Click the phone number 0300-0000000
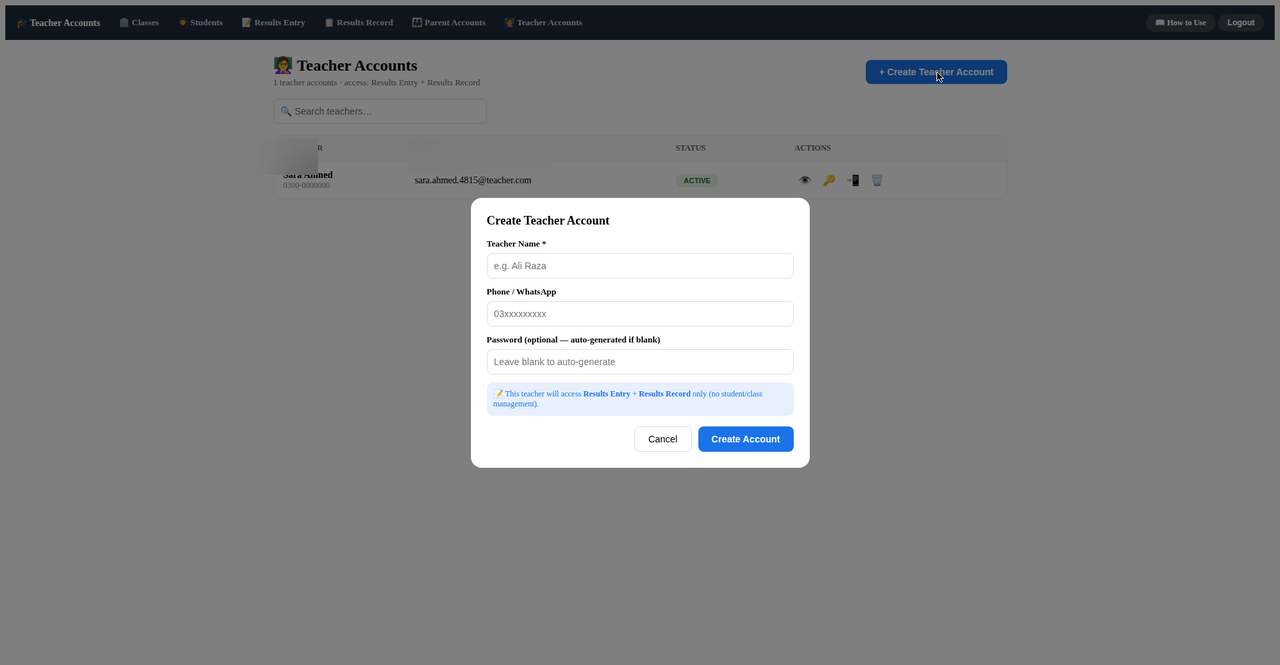The width and height of the screenshot is (1280, 665). (306, 186)
